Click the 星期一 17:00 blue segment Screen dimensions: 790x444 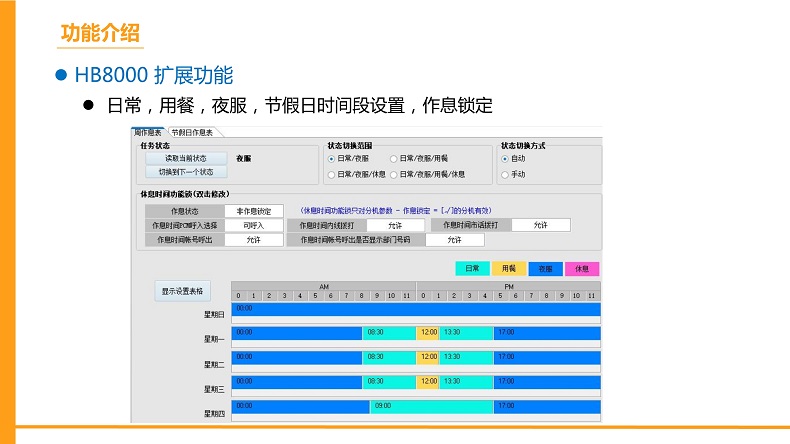[x=547, y=333]
